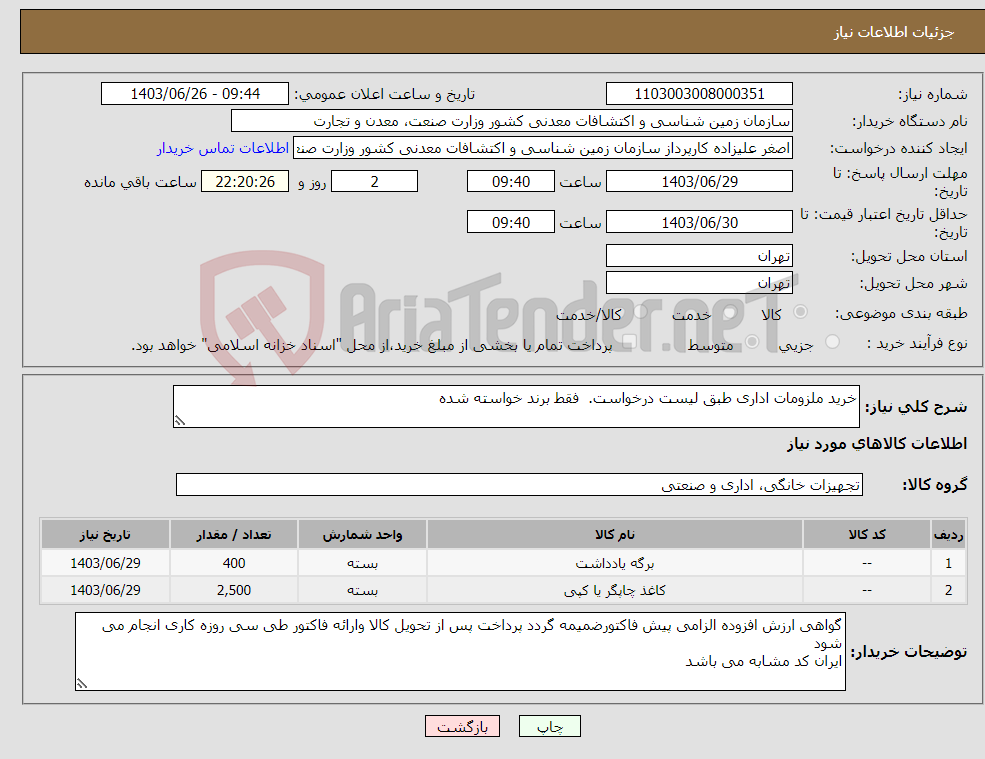Screen dimensions: 985x759
Task: Click the general description textarea
Action: [516, 407]
